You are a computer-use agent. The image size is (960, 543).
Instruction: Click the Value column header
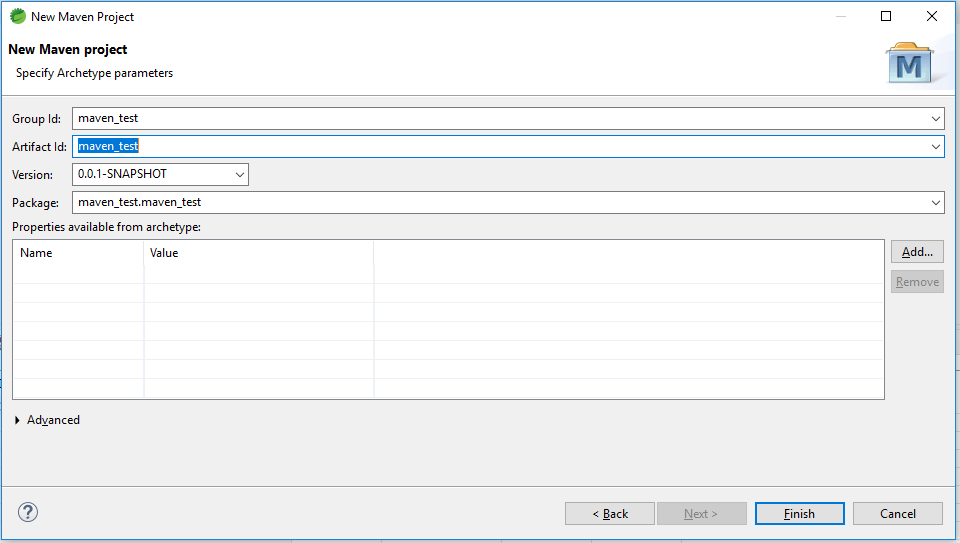pyautogui.click(x=258, y=253)
